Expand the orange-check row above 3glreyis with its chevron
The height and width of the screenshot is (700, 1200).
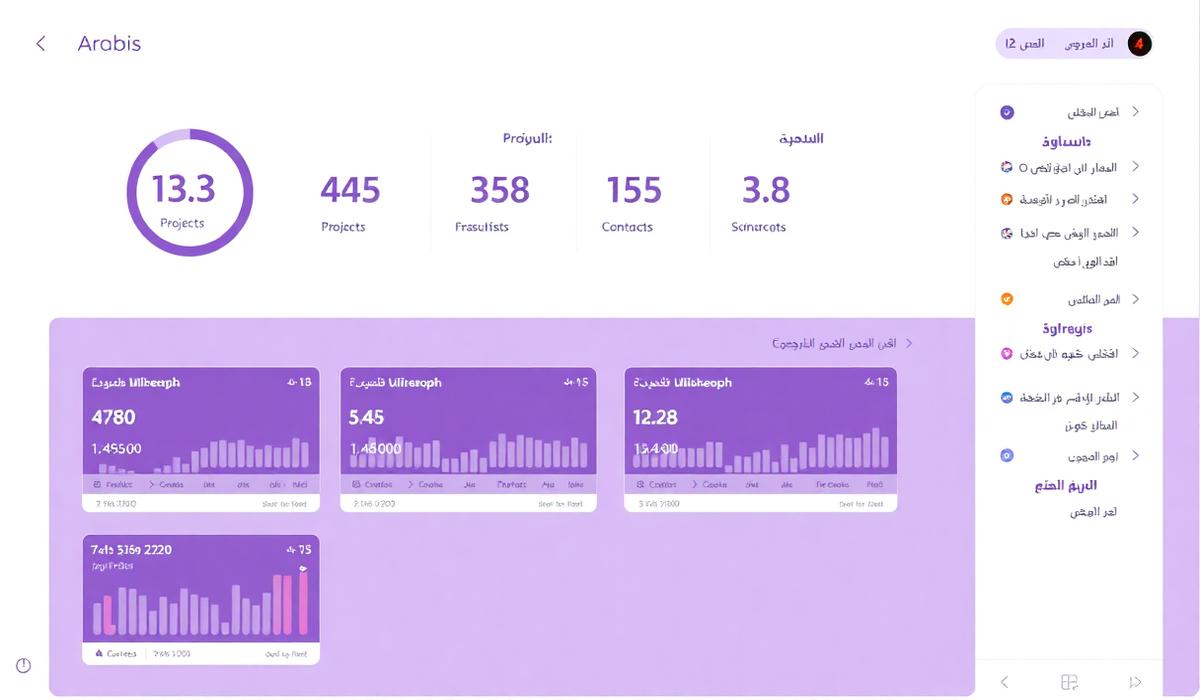pyautogui.click(x=1135, y=299)
